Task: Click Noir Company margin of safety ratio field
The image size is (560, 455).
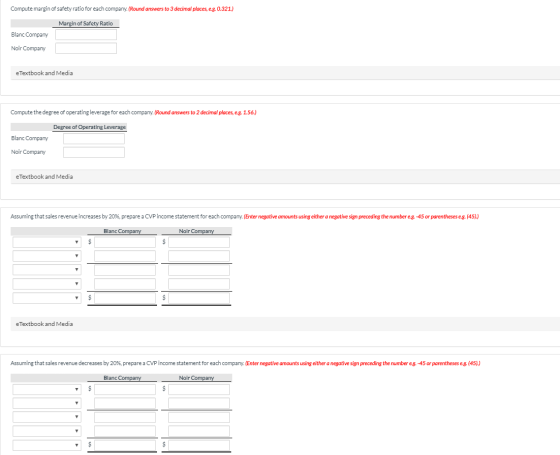Action: point(86,48)
